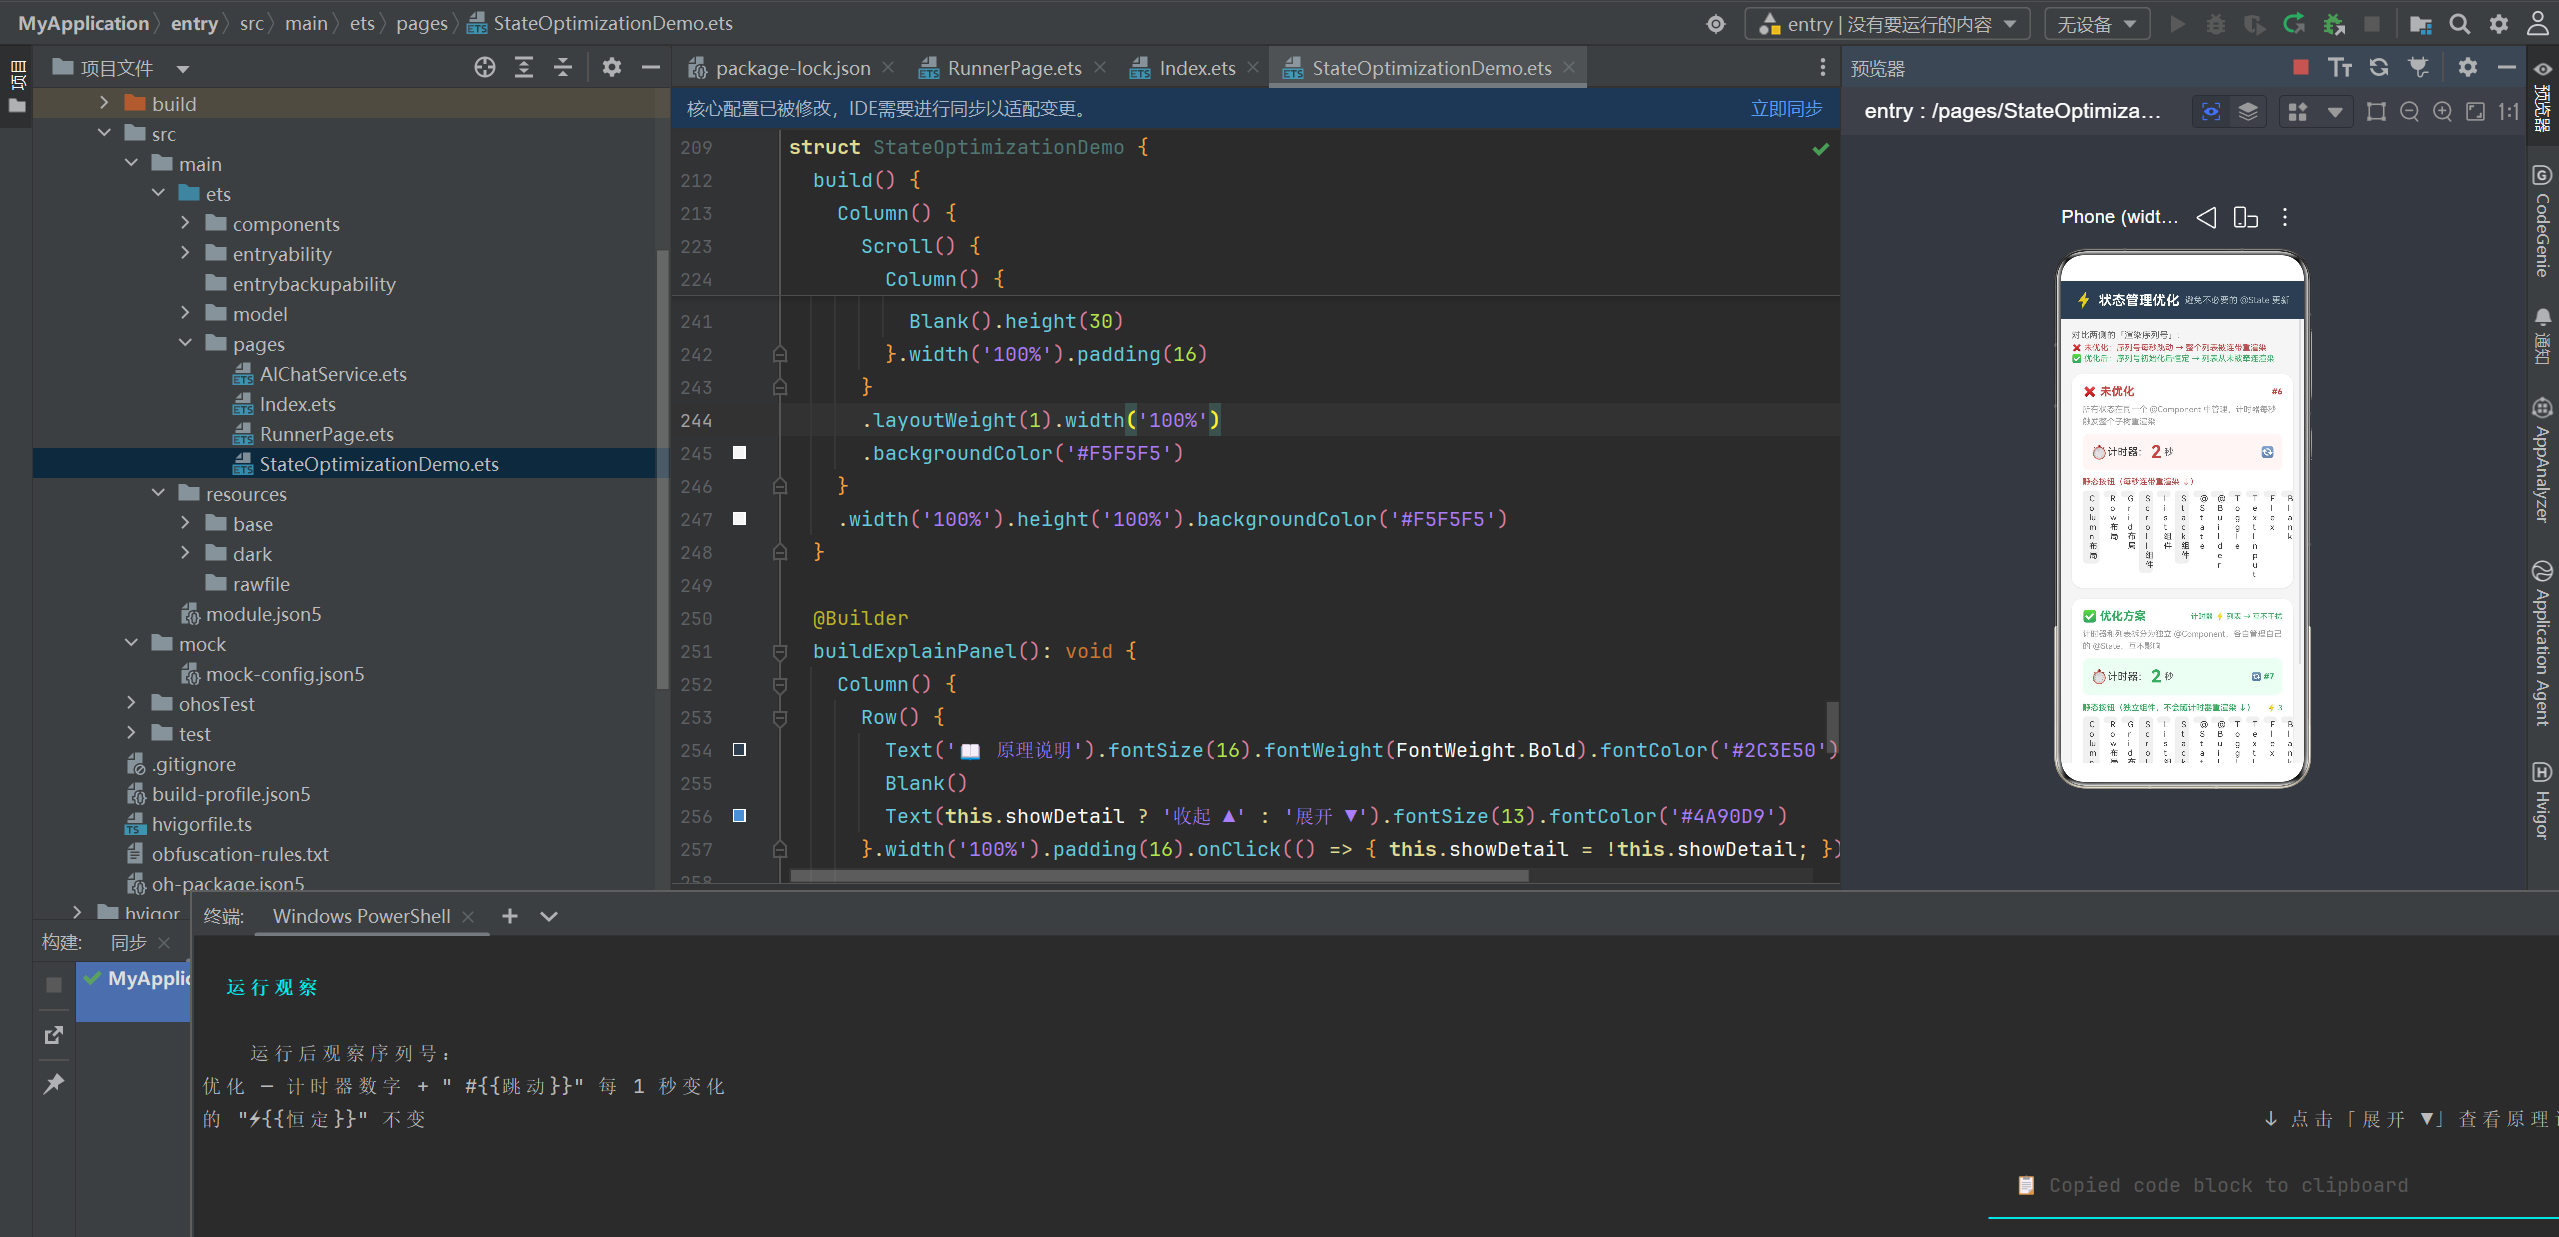2559x1237 pixels.
Task: Open the CodeGenie side panel
Action: [x=2542, y=221]
